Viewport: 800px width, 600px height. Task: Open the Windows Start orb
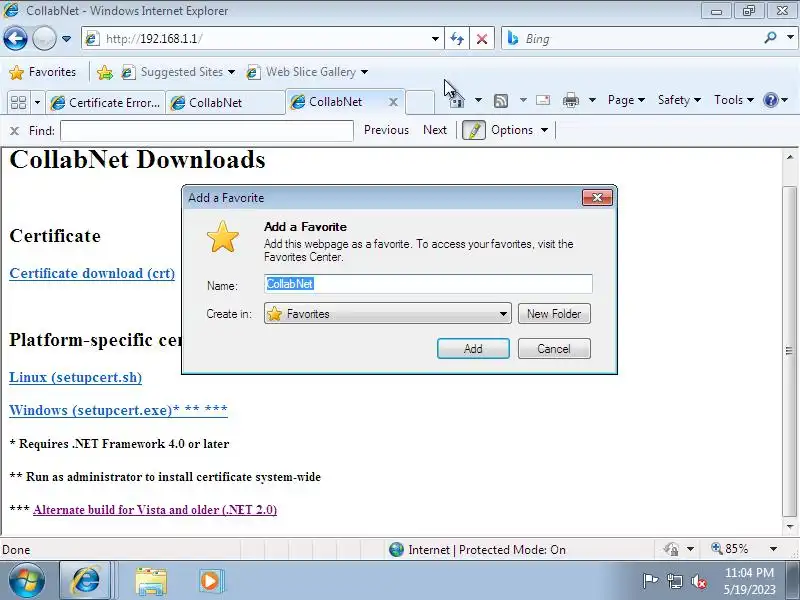(26, 581)
